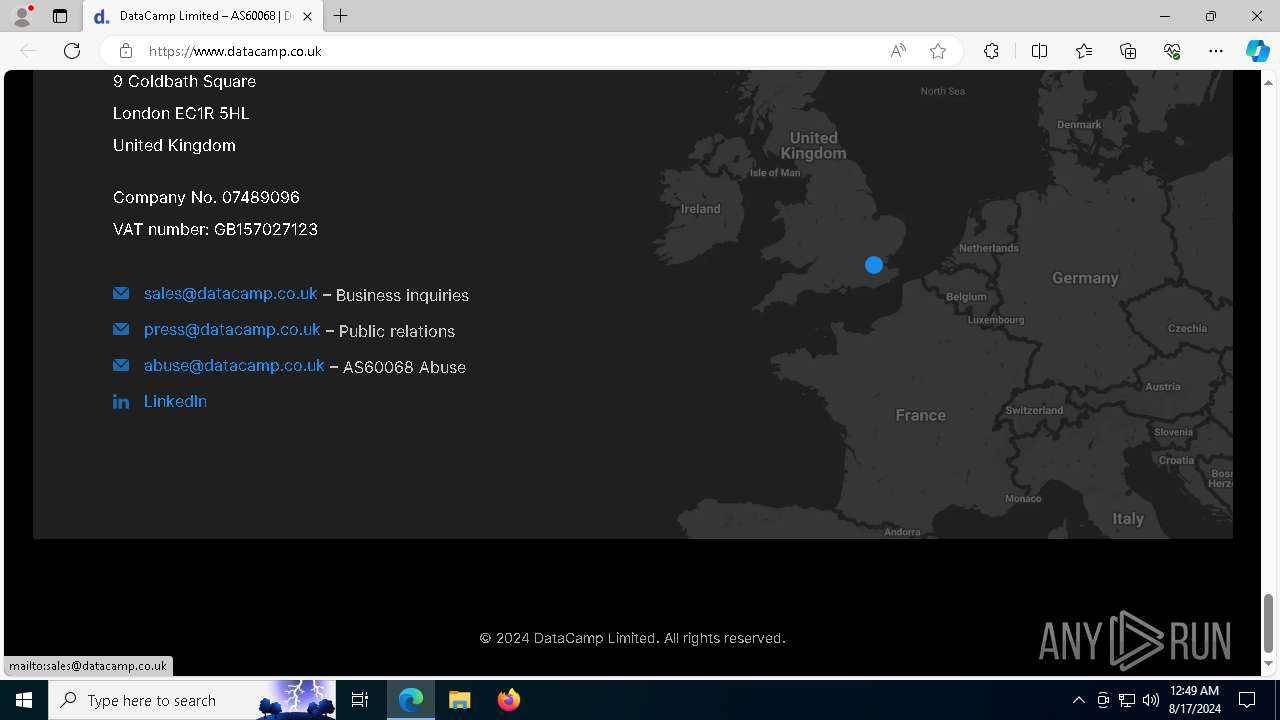Open Settings and more menu
This screenshot has height=720, width=1280.
point(1216,51)
